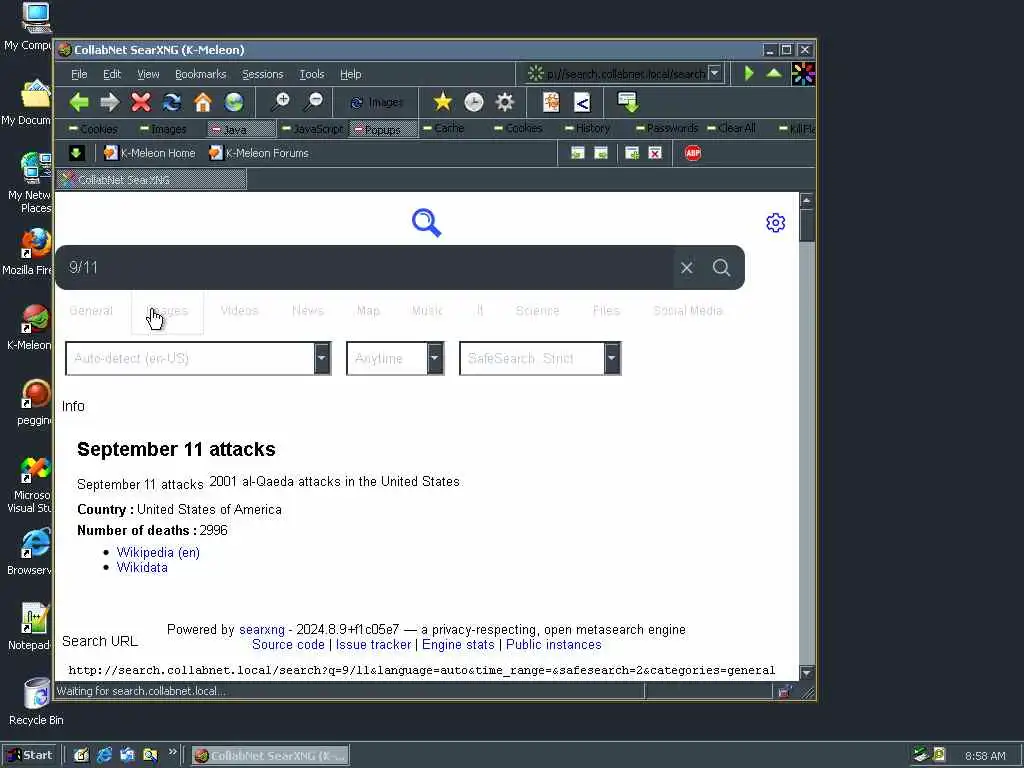Click the Recycle Bin desktop icon
The height and width of the screenshot is (768, 1024).
pyautogui.click(x=36, y=702)
